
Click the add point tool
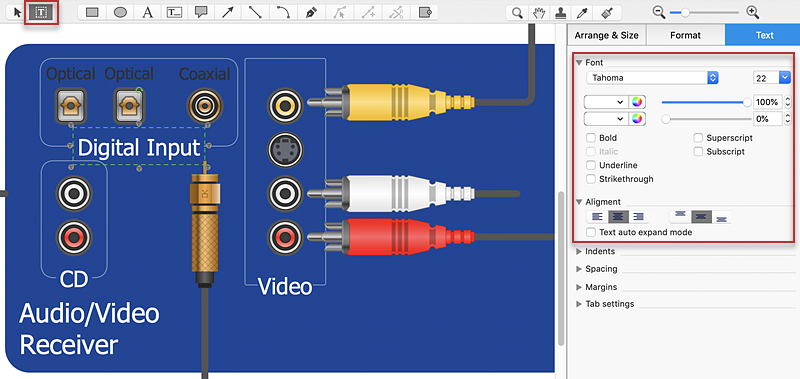(368, 12)
